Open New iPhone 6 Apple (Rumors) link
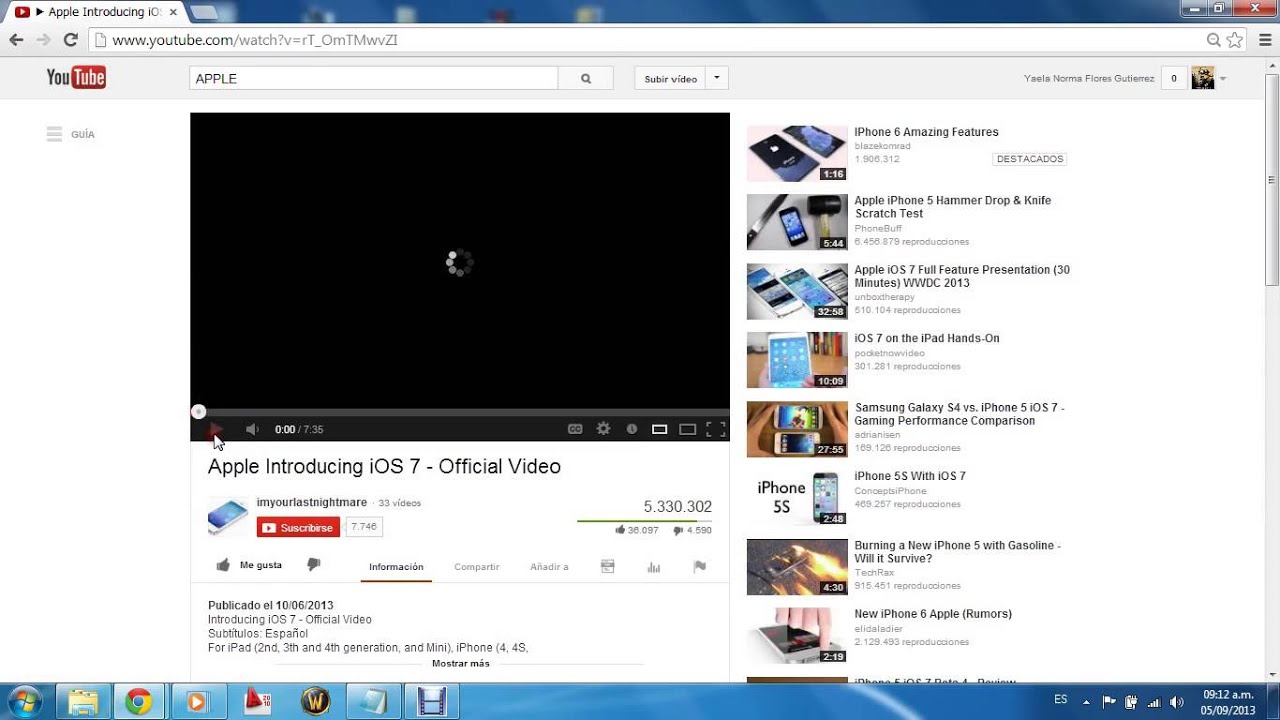1280x720 pixels. (933, 614)
